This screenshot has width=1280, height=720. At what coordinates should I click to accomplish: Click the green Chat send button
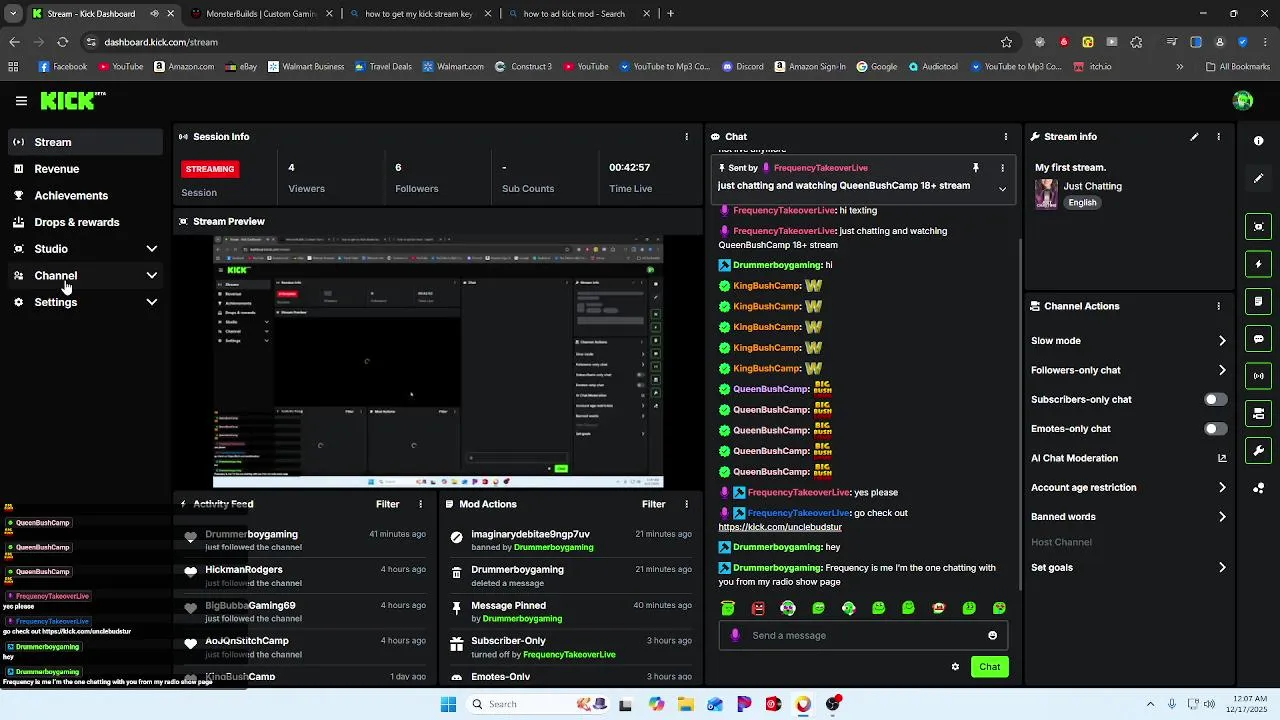coord(989,667)
